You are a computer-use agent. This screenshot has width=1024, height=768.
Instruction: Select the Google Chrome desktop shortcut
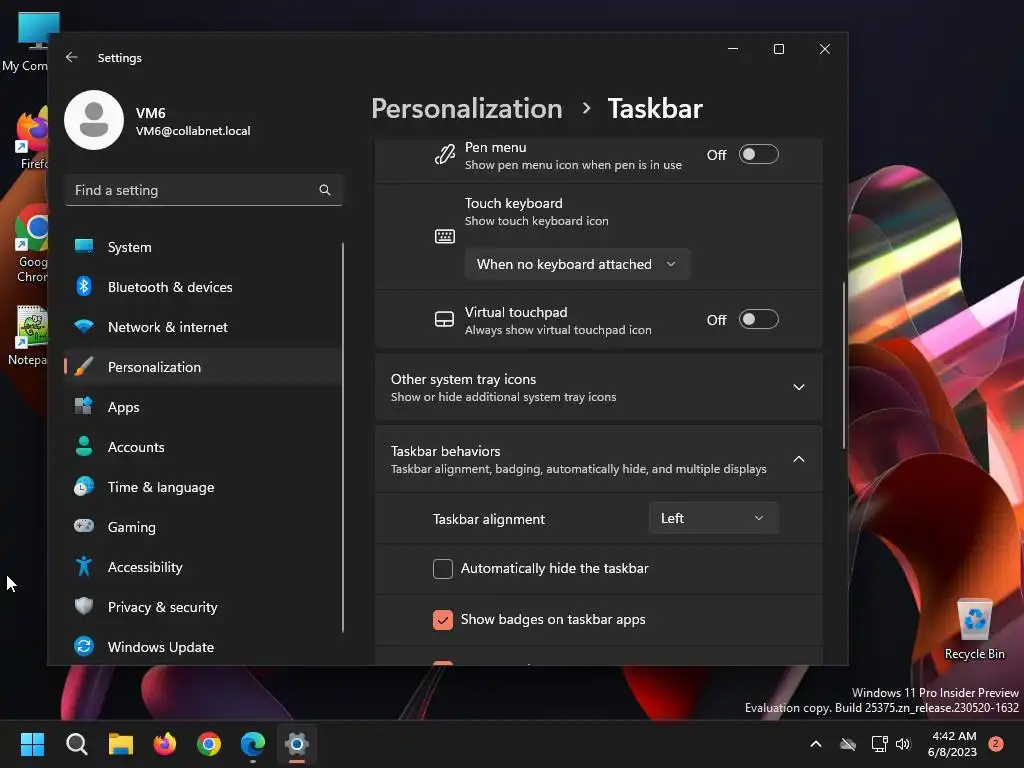(x=29, y=244)
